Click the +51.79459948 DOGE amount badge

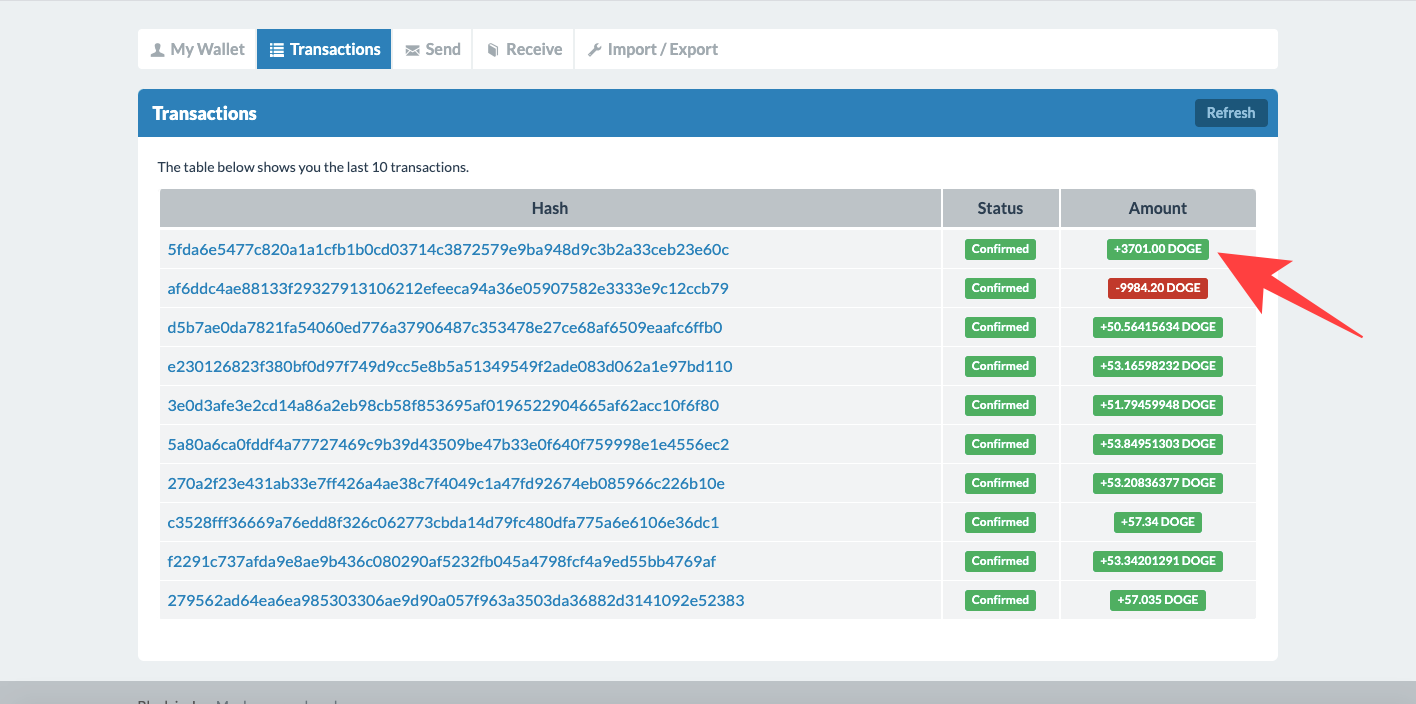(x=1158, y=405)
